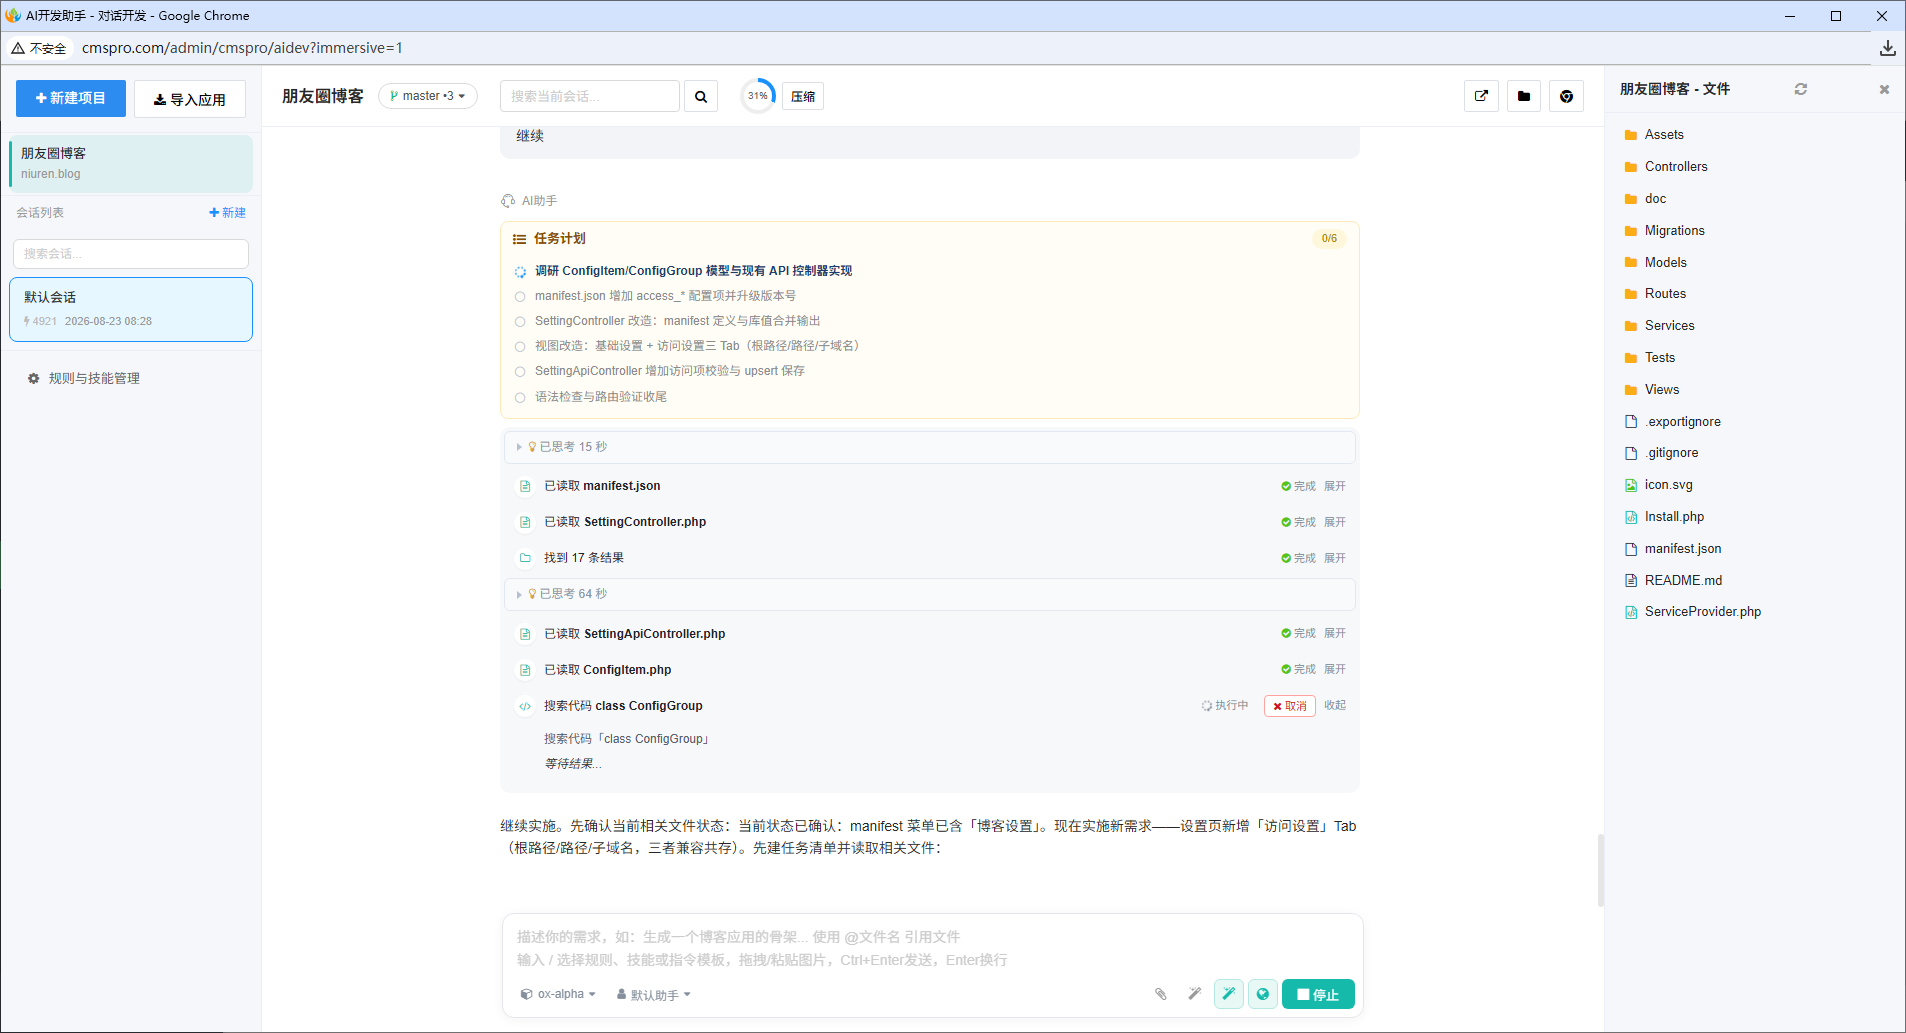
Task: Toggle the green magic wand button
Action: pos(1228,994)
